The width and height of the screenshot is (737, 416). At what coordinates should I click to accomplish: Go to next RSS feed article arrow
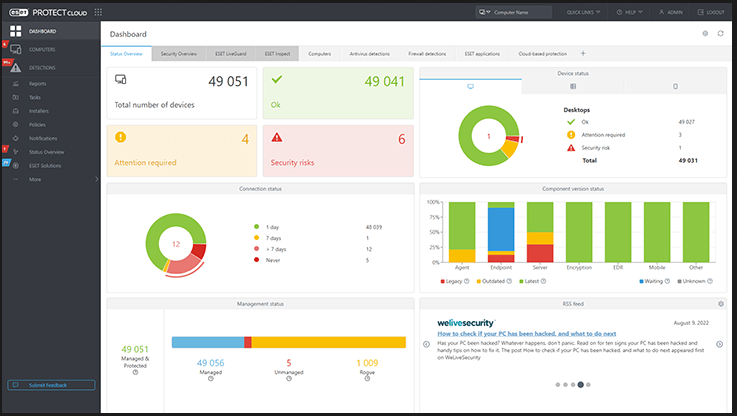point(719,344)
